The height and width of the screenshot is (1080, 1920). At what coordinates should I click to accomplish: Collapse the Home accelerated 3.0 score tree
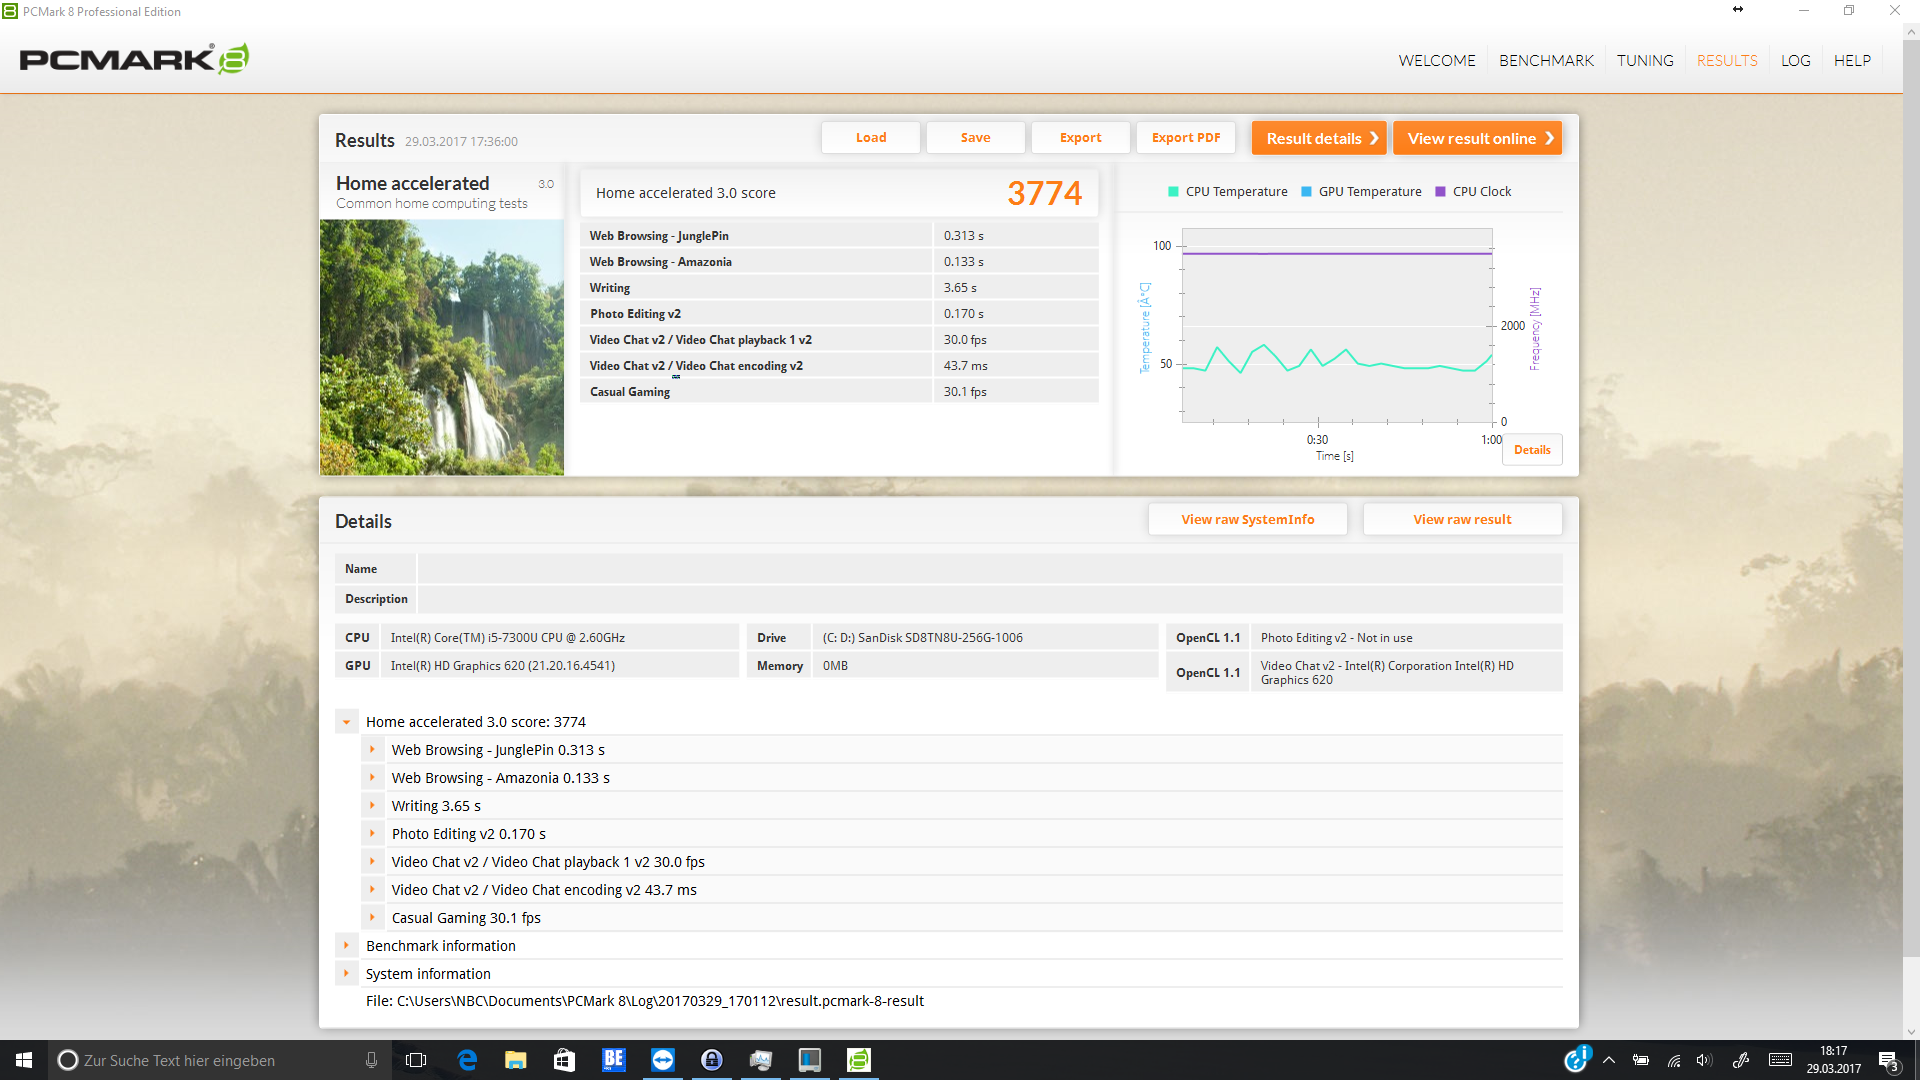click(x=346, y=722)
